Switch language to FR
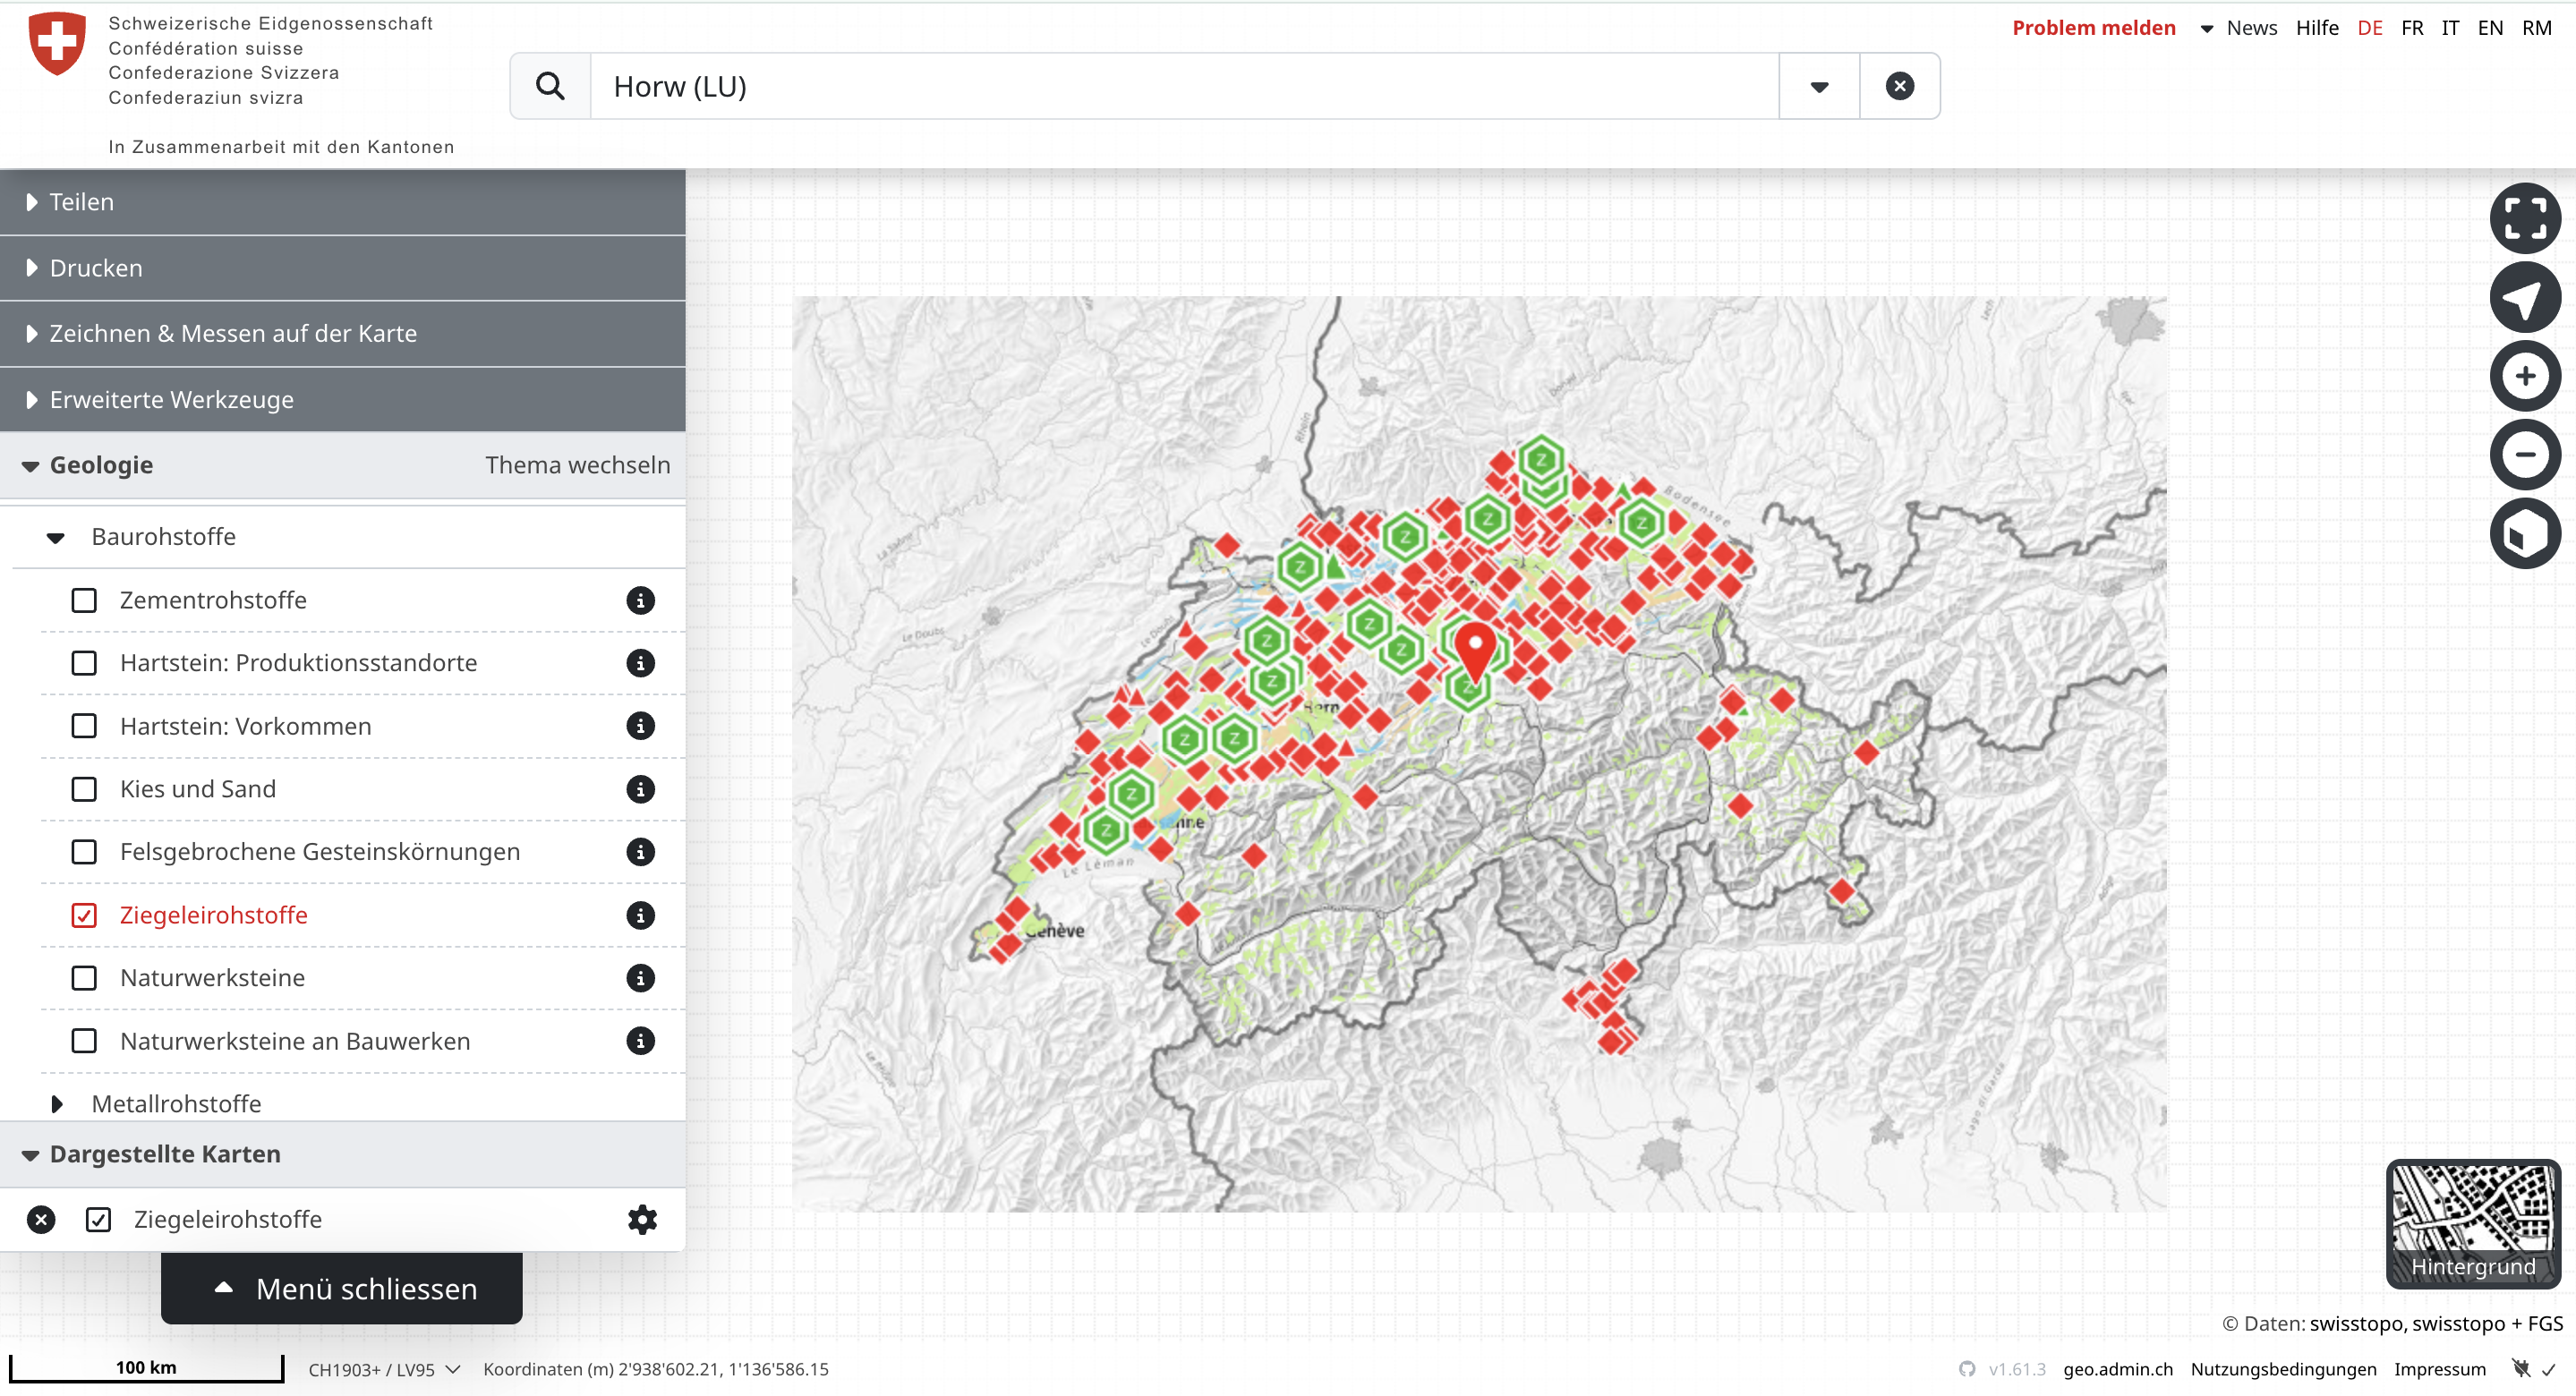Screen dimensions: 2576x1396 2411,28
